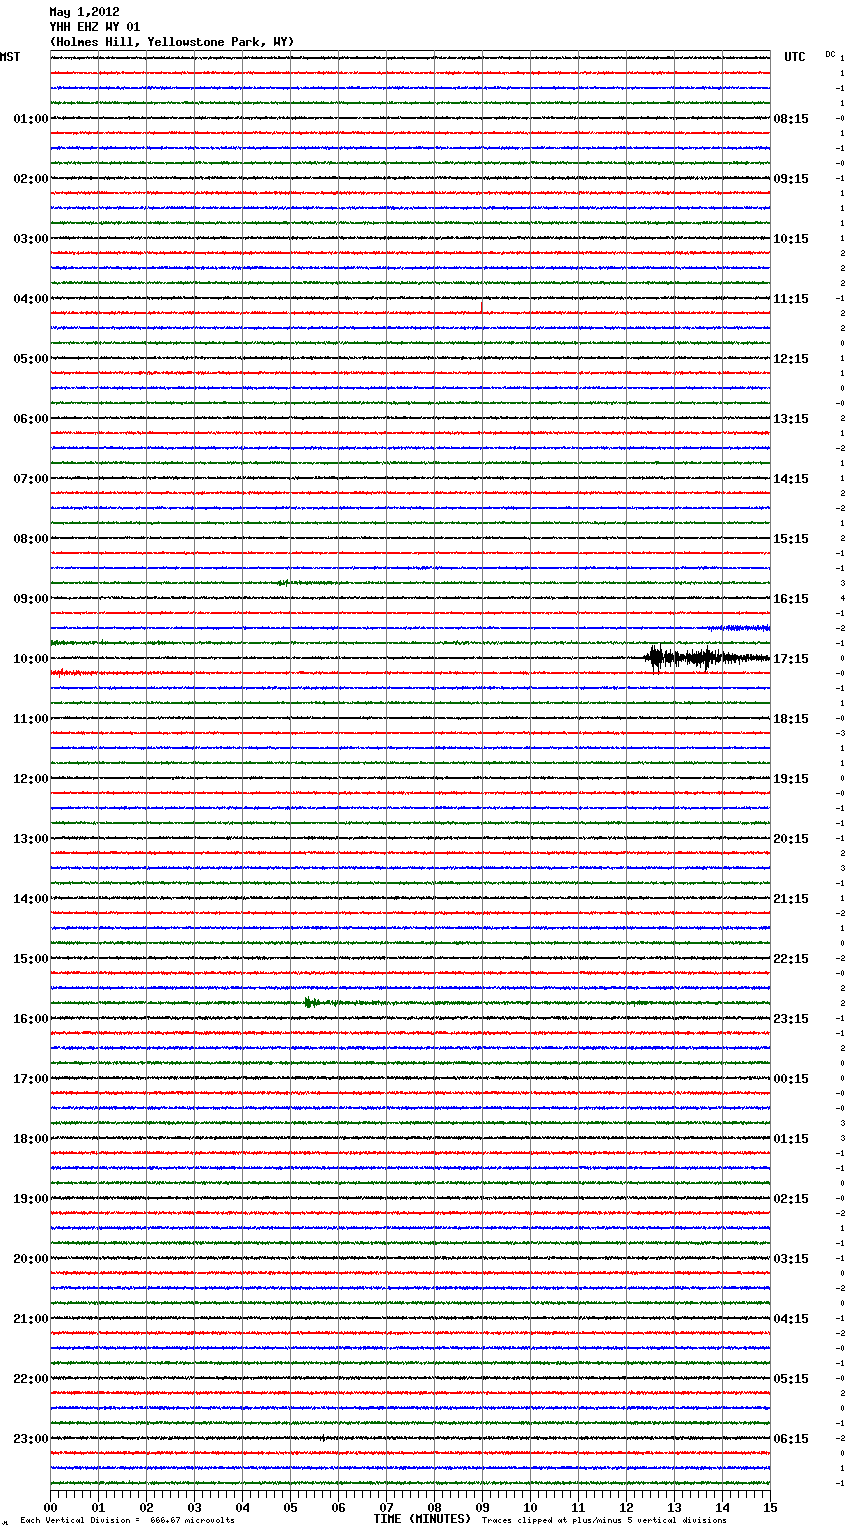Select the 10:00 MST time label
Screen dimensions: 850x1534
pyautogui.click(x=31, y=659)
